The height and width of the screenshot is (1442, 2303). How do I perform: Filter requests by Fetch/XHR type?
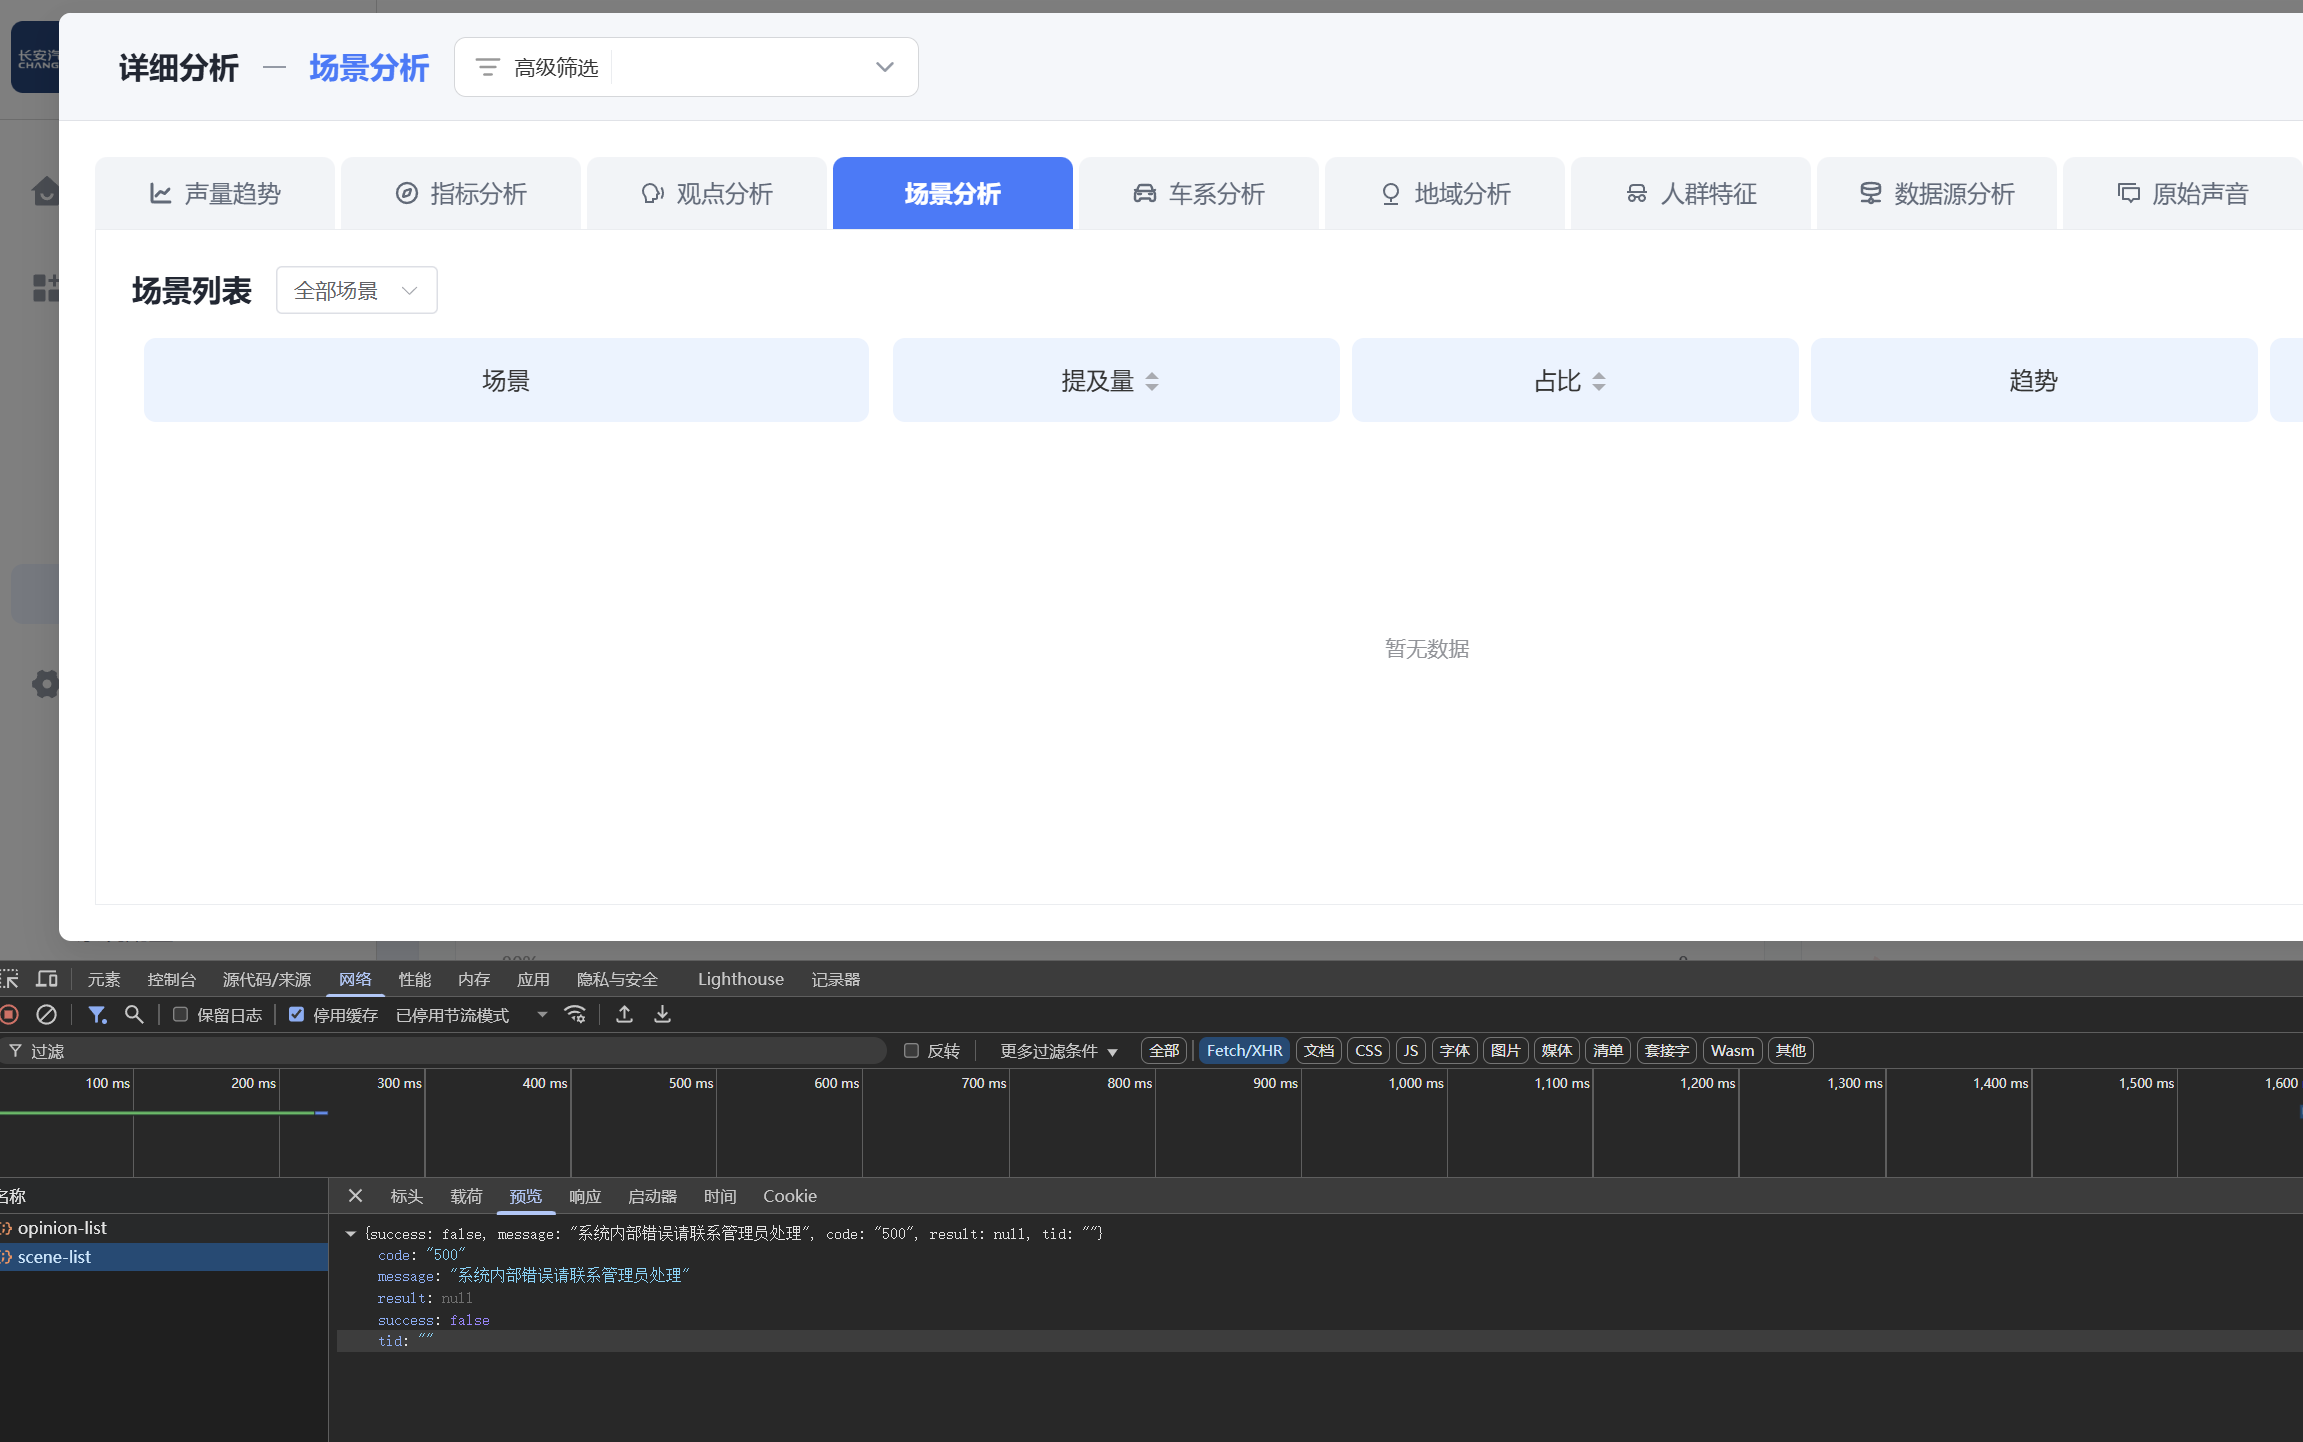pos(1244,1051)
